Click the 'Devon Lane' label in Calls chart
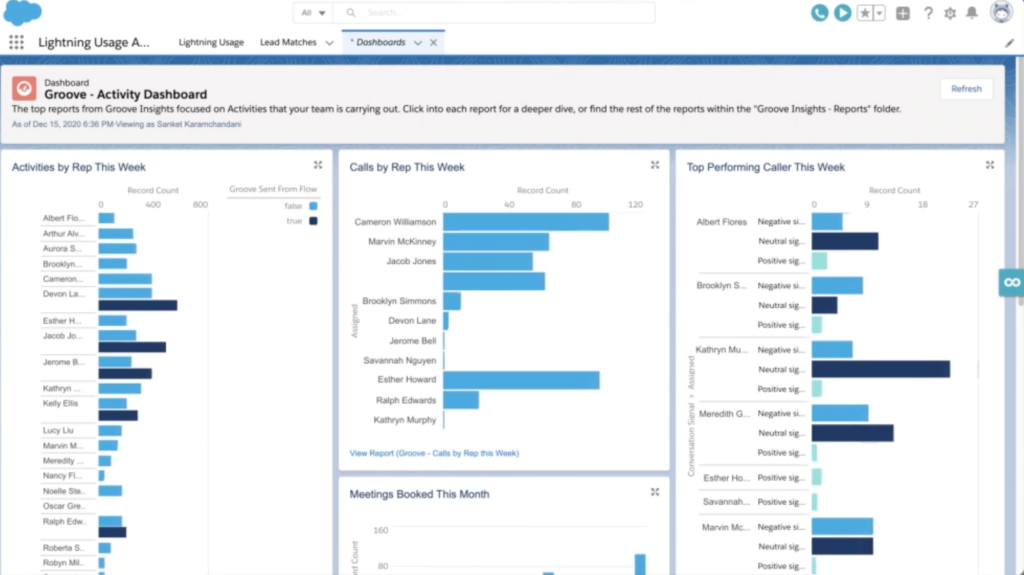 412,321
